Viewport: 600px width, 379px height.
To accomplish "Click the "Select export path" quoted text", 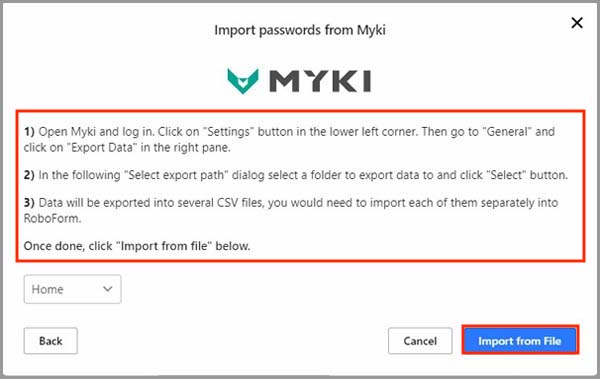I will (x=176, y=175).
